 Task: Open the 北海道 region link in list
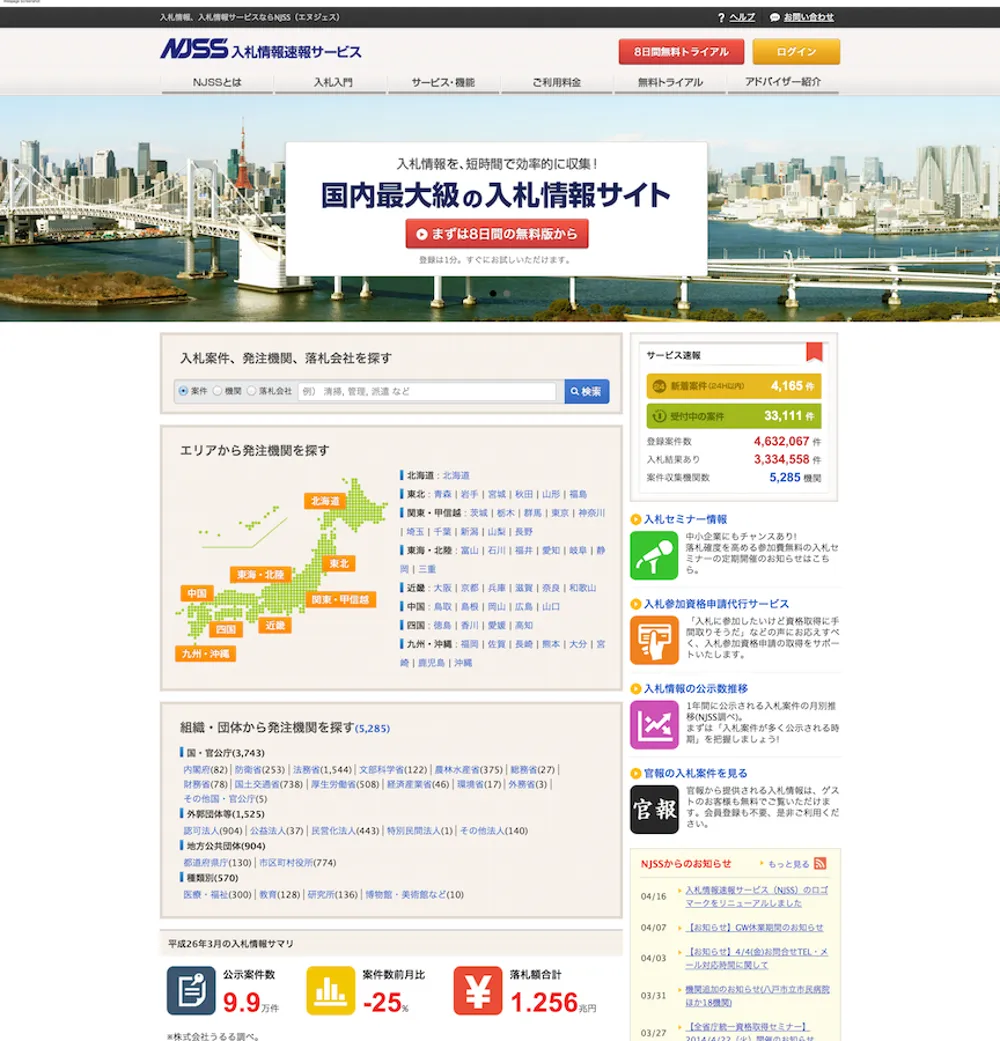456,476
